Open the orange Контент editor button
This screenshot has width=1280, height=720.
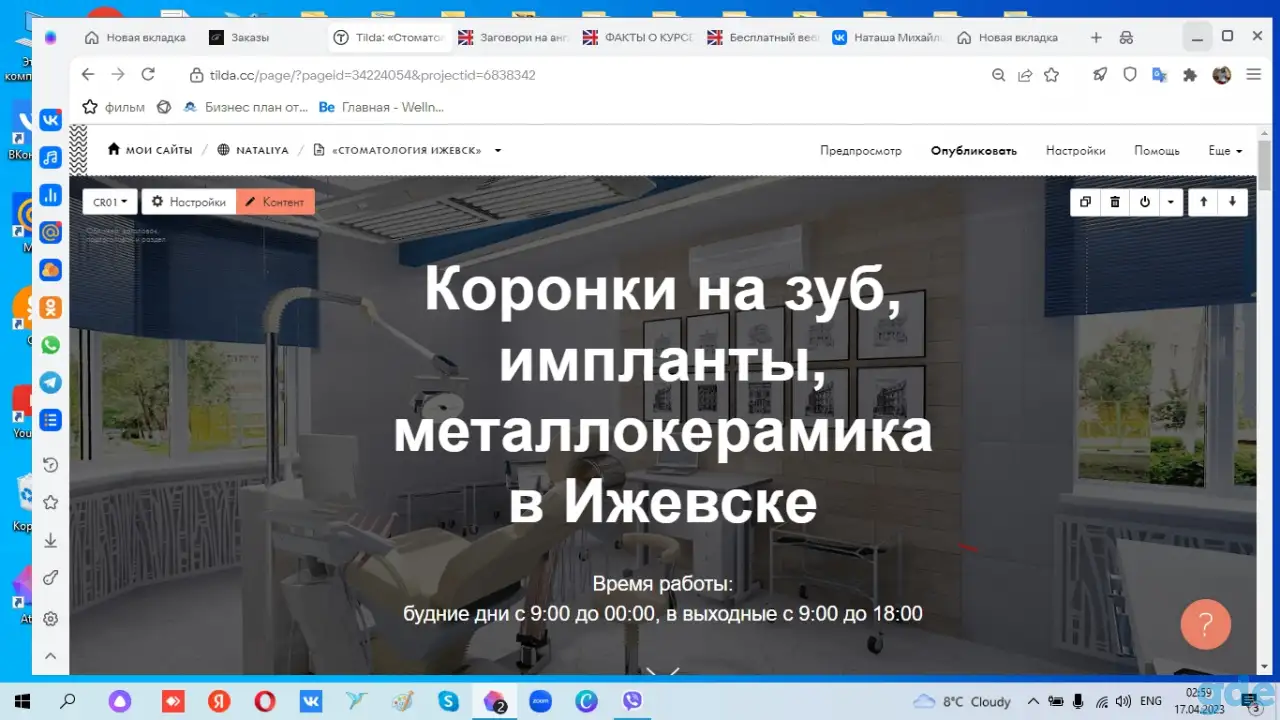(x=275, y=202)
